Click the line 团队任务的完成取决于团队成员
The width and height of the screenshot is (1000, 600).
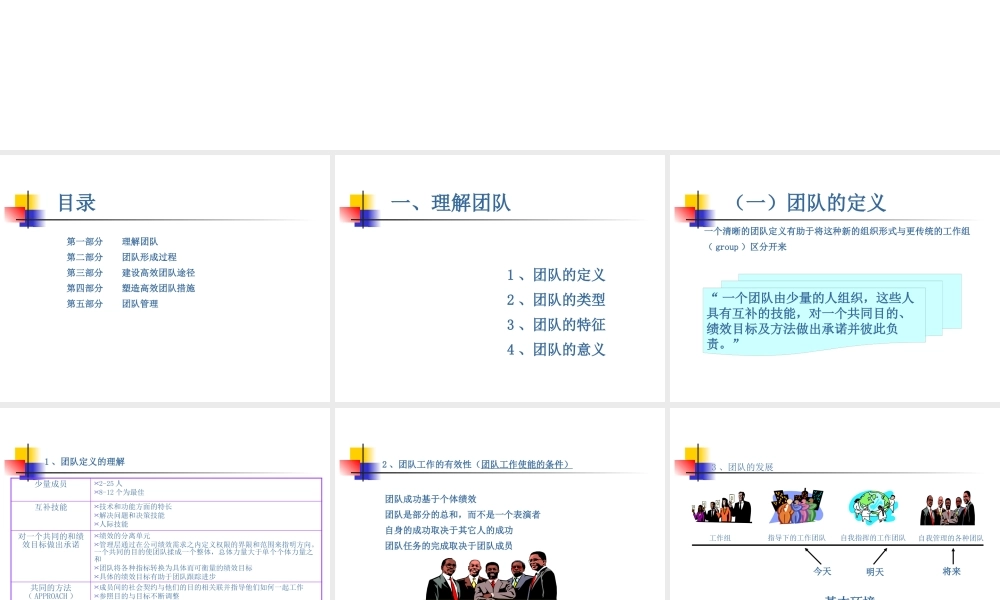coord(449,546)
